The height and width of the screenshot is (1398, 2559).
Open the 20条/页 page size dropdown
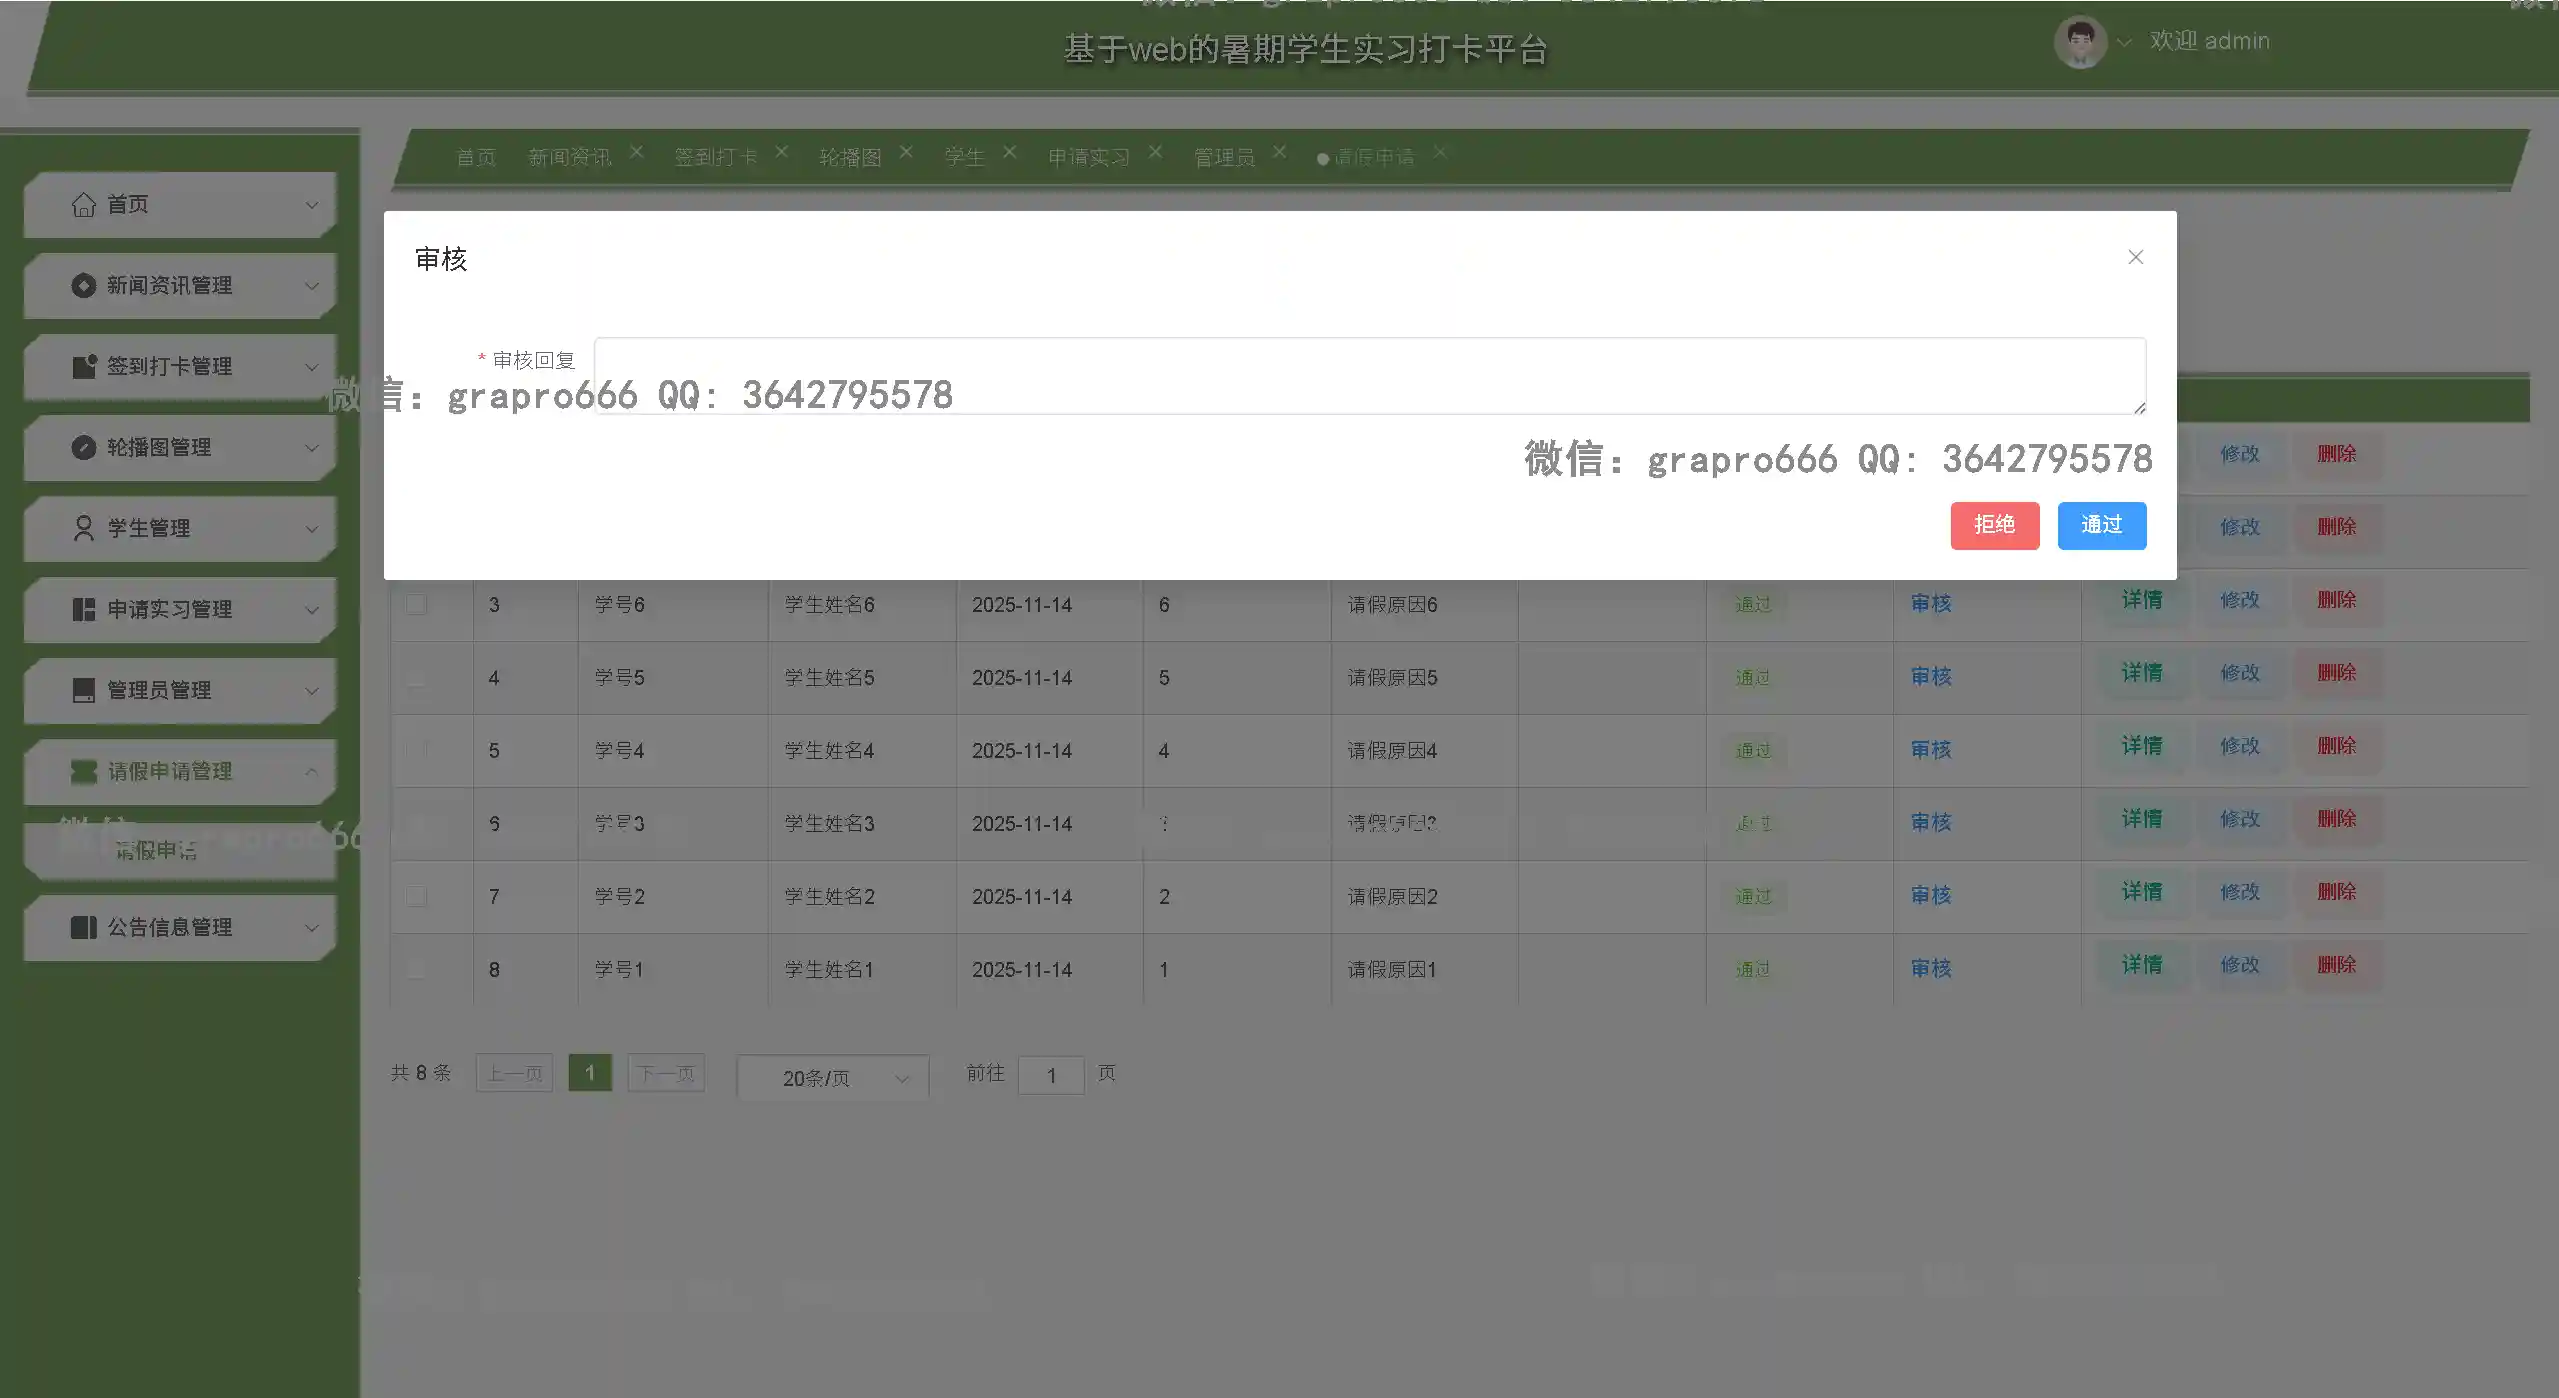tap(832, 1078)
